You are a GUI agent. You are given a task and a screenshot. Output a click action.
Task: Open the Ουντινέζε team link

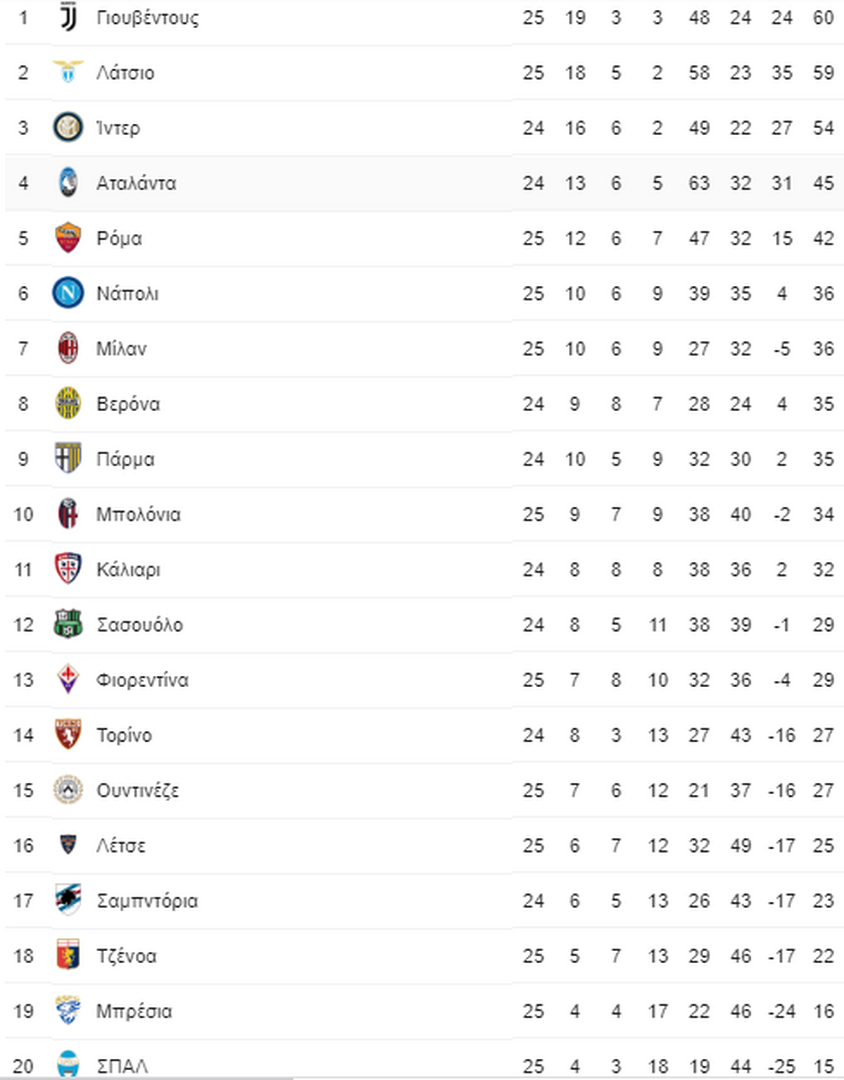[138, 791]
